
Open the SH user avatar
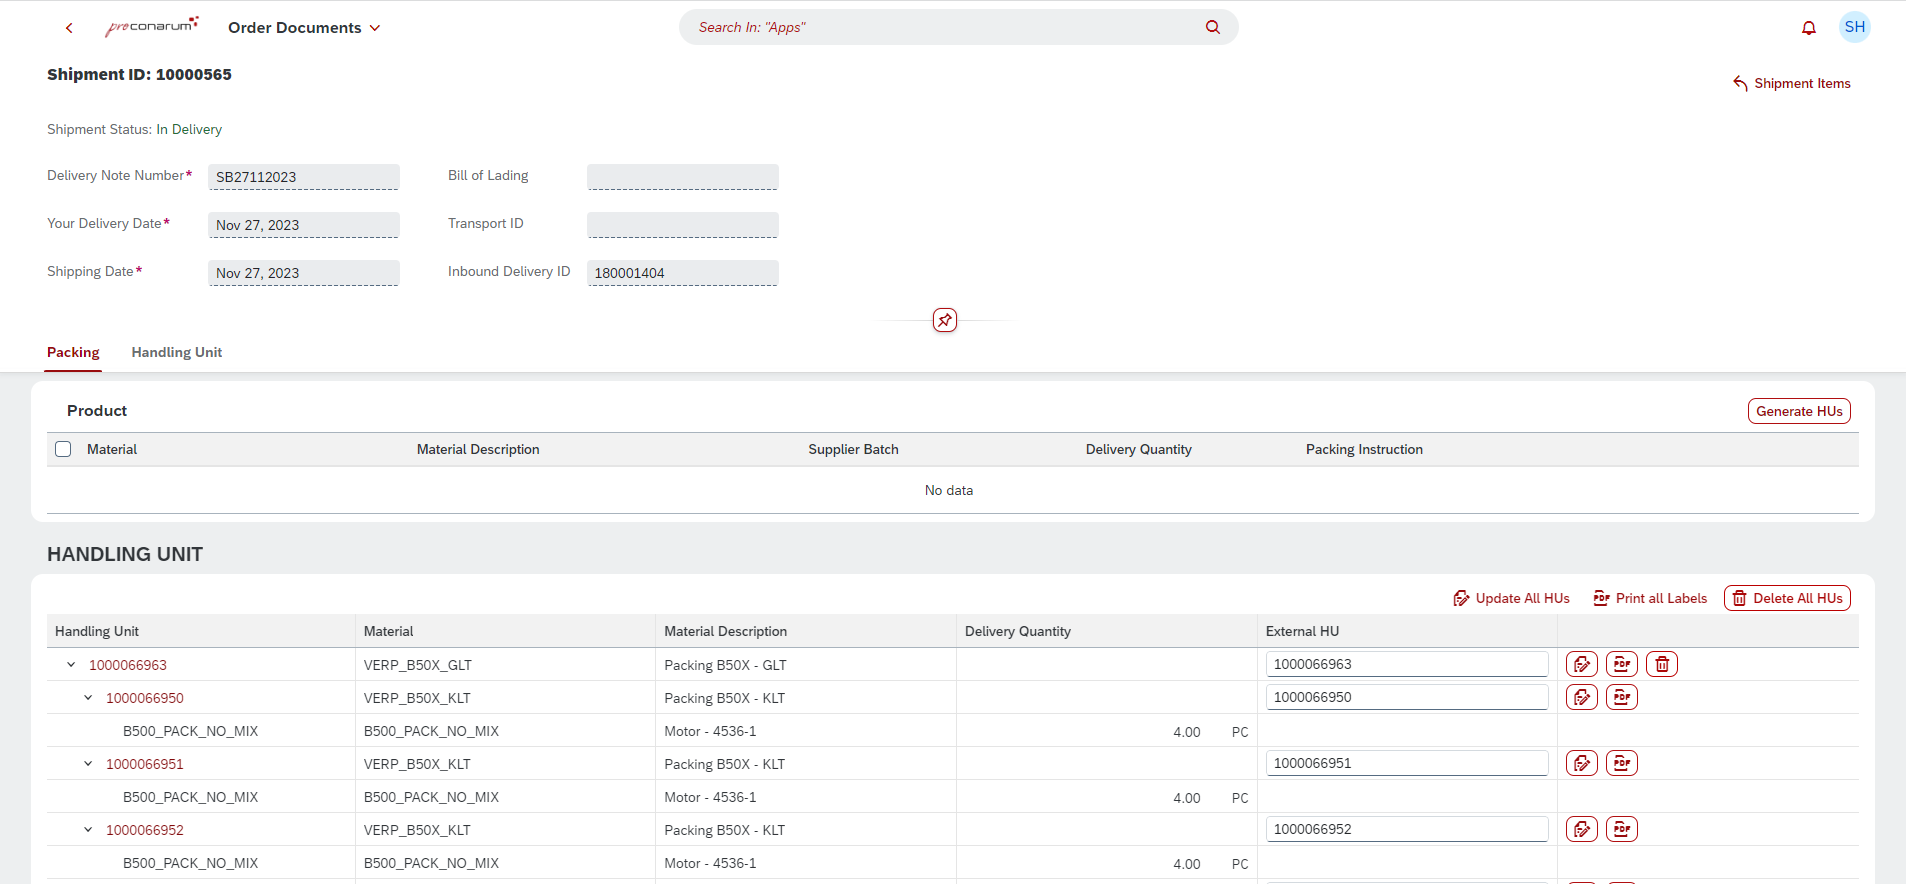(1854, 27)
